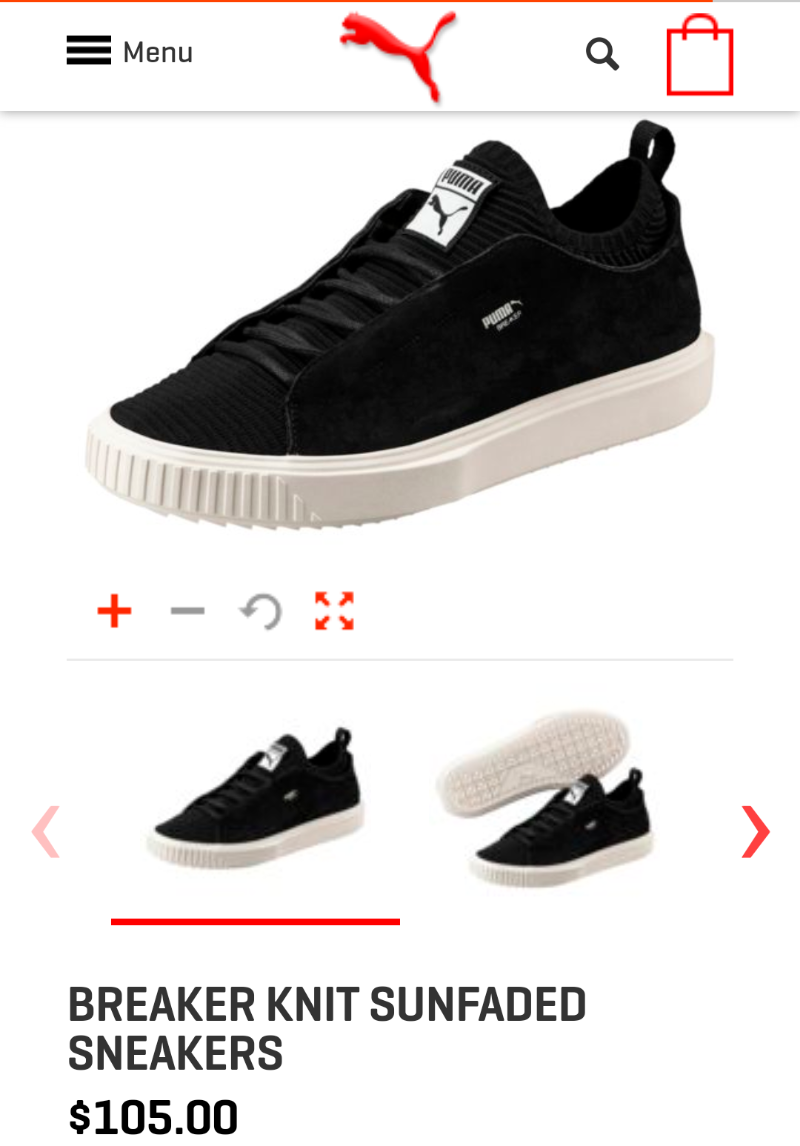Screen dimensions: 800x1146
Task: Click the Menu text label
Action: 158,53
